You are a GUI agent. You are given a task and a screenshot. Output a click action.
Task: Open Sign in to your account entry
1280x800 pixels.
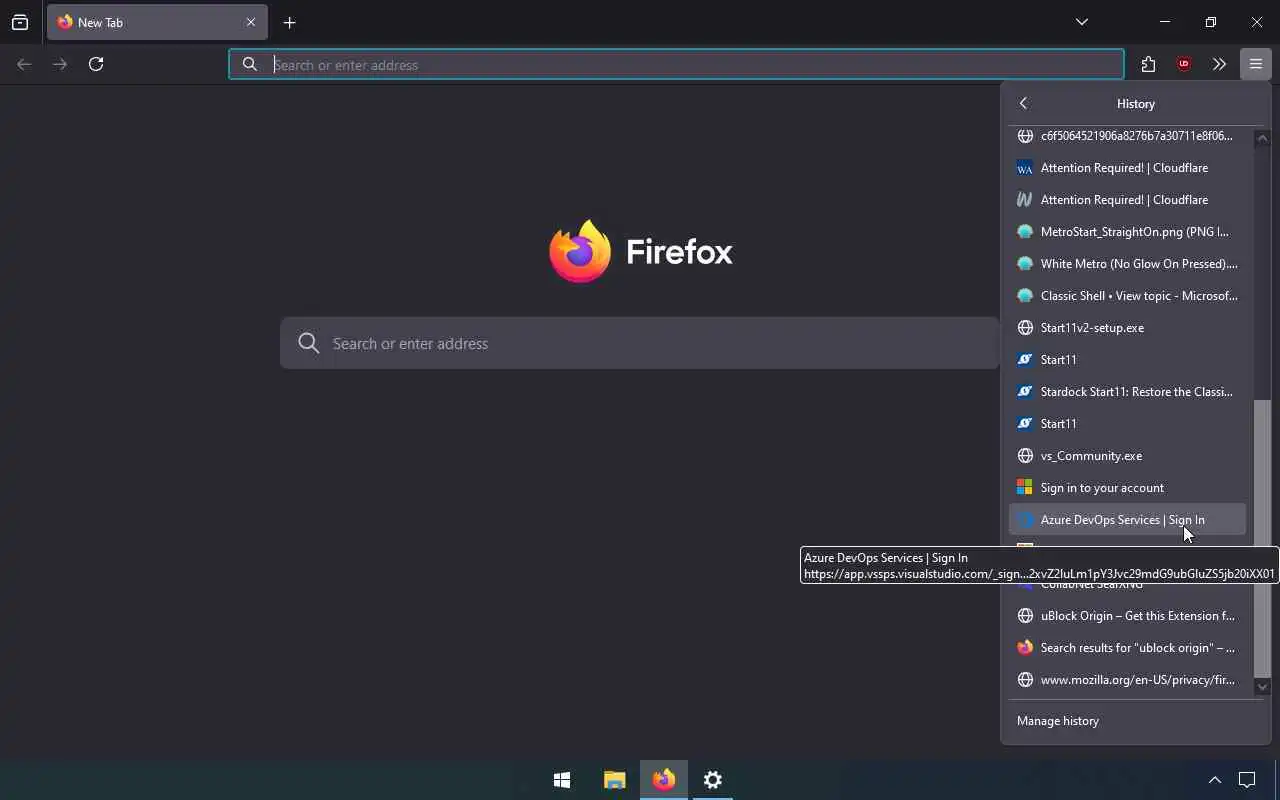pos(1127,487)
